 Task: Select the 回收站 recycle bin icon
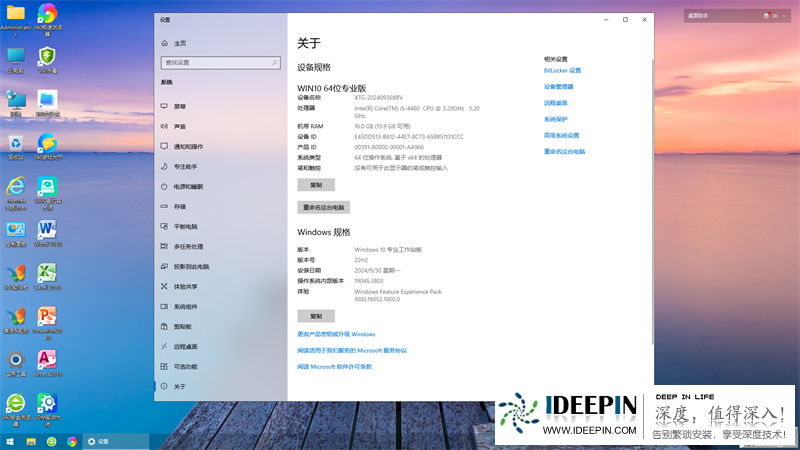click(16, 147)
